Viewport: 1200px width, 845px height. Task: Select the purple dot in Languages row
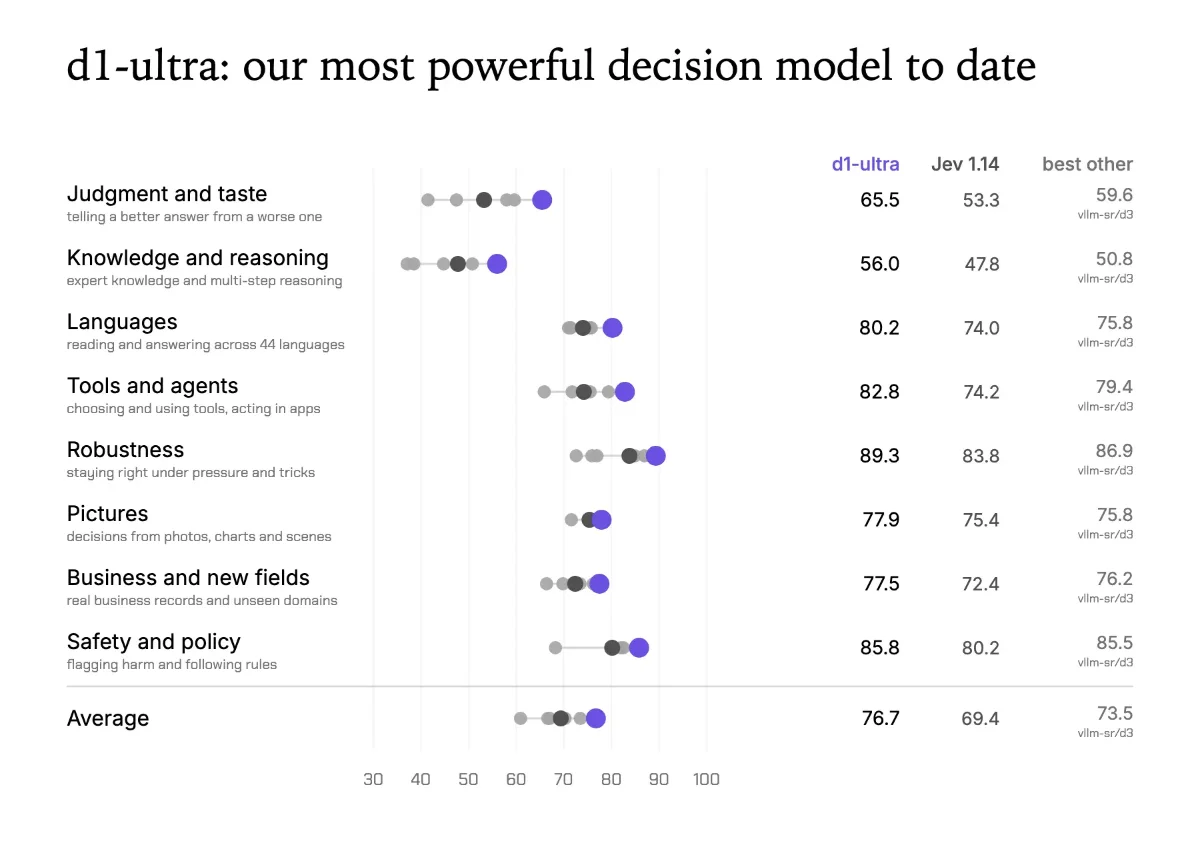point(612,328)
